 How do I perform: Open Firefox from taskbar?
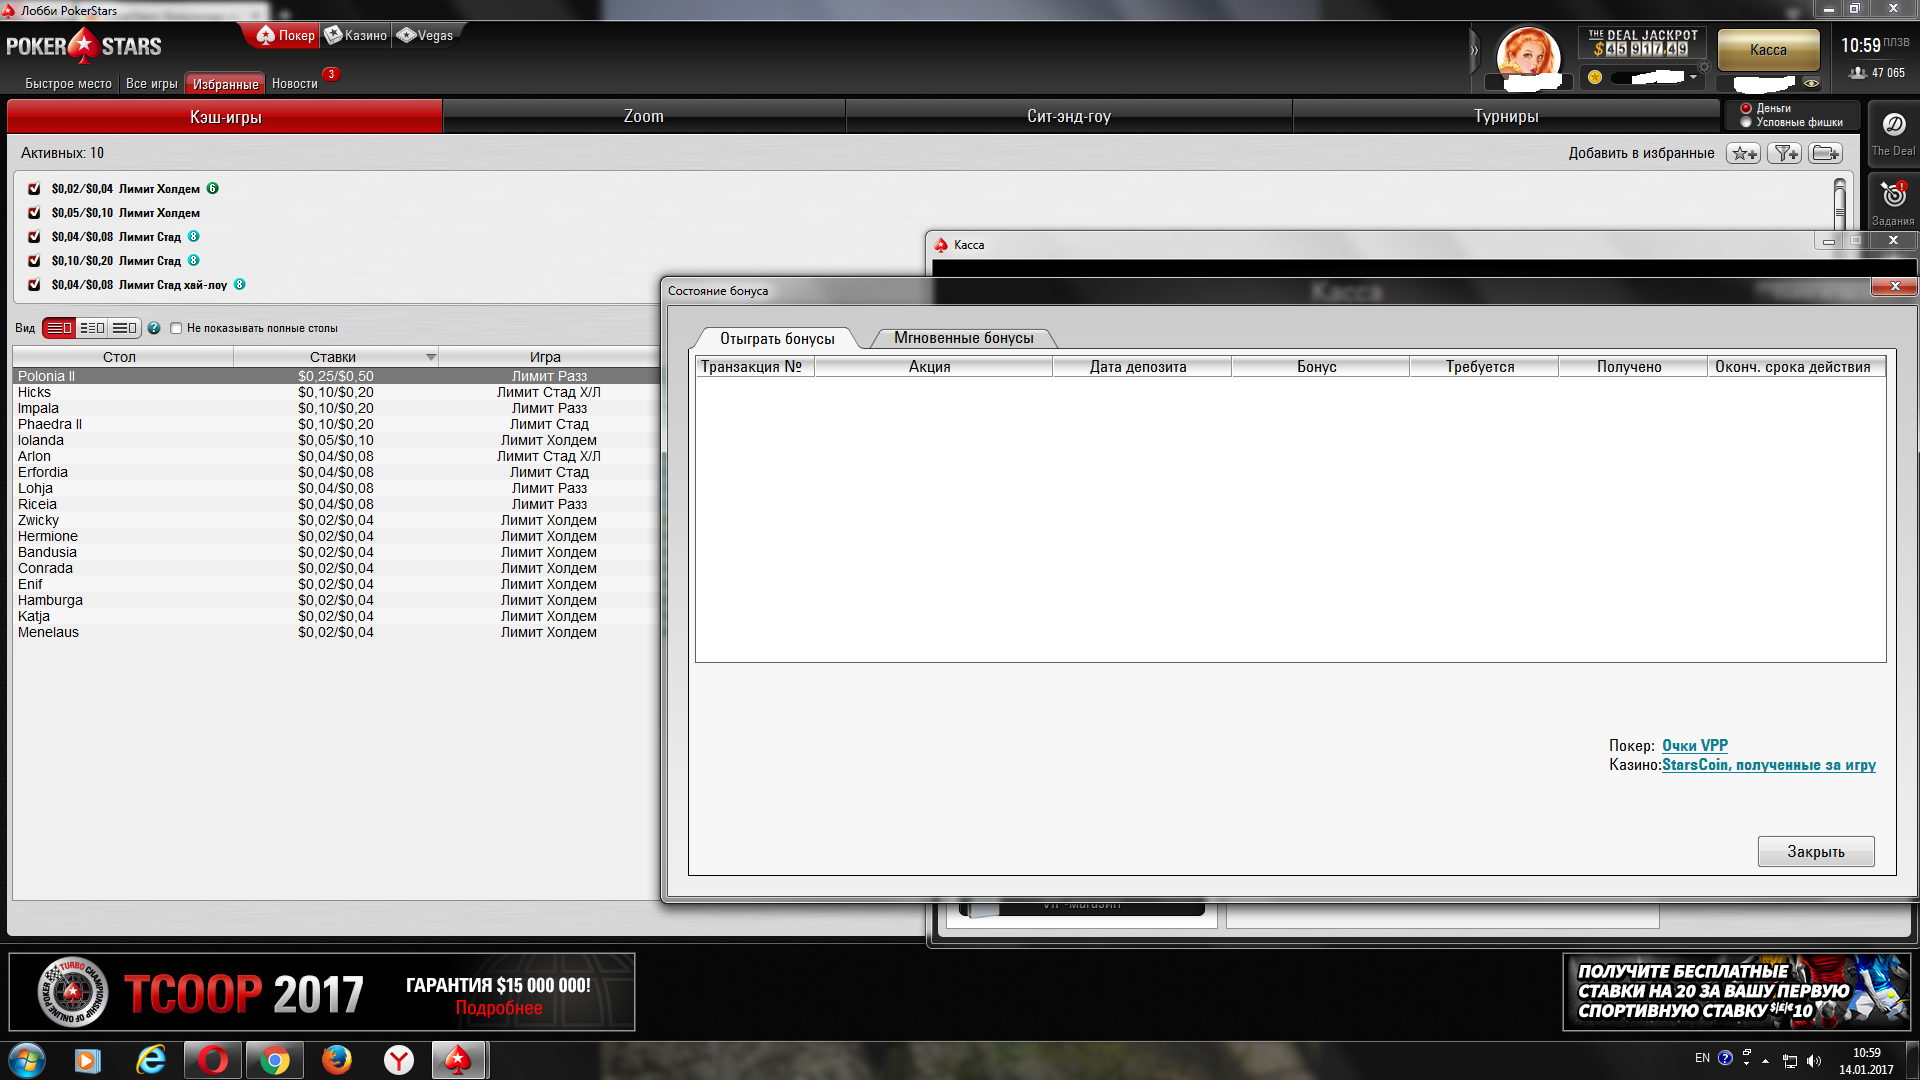coord(337,1060)
